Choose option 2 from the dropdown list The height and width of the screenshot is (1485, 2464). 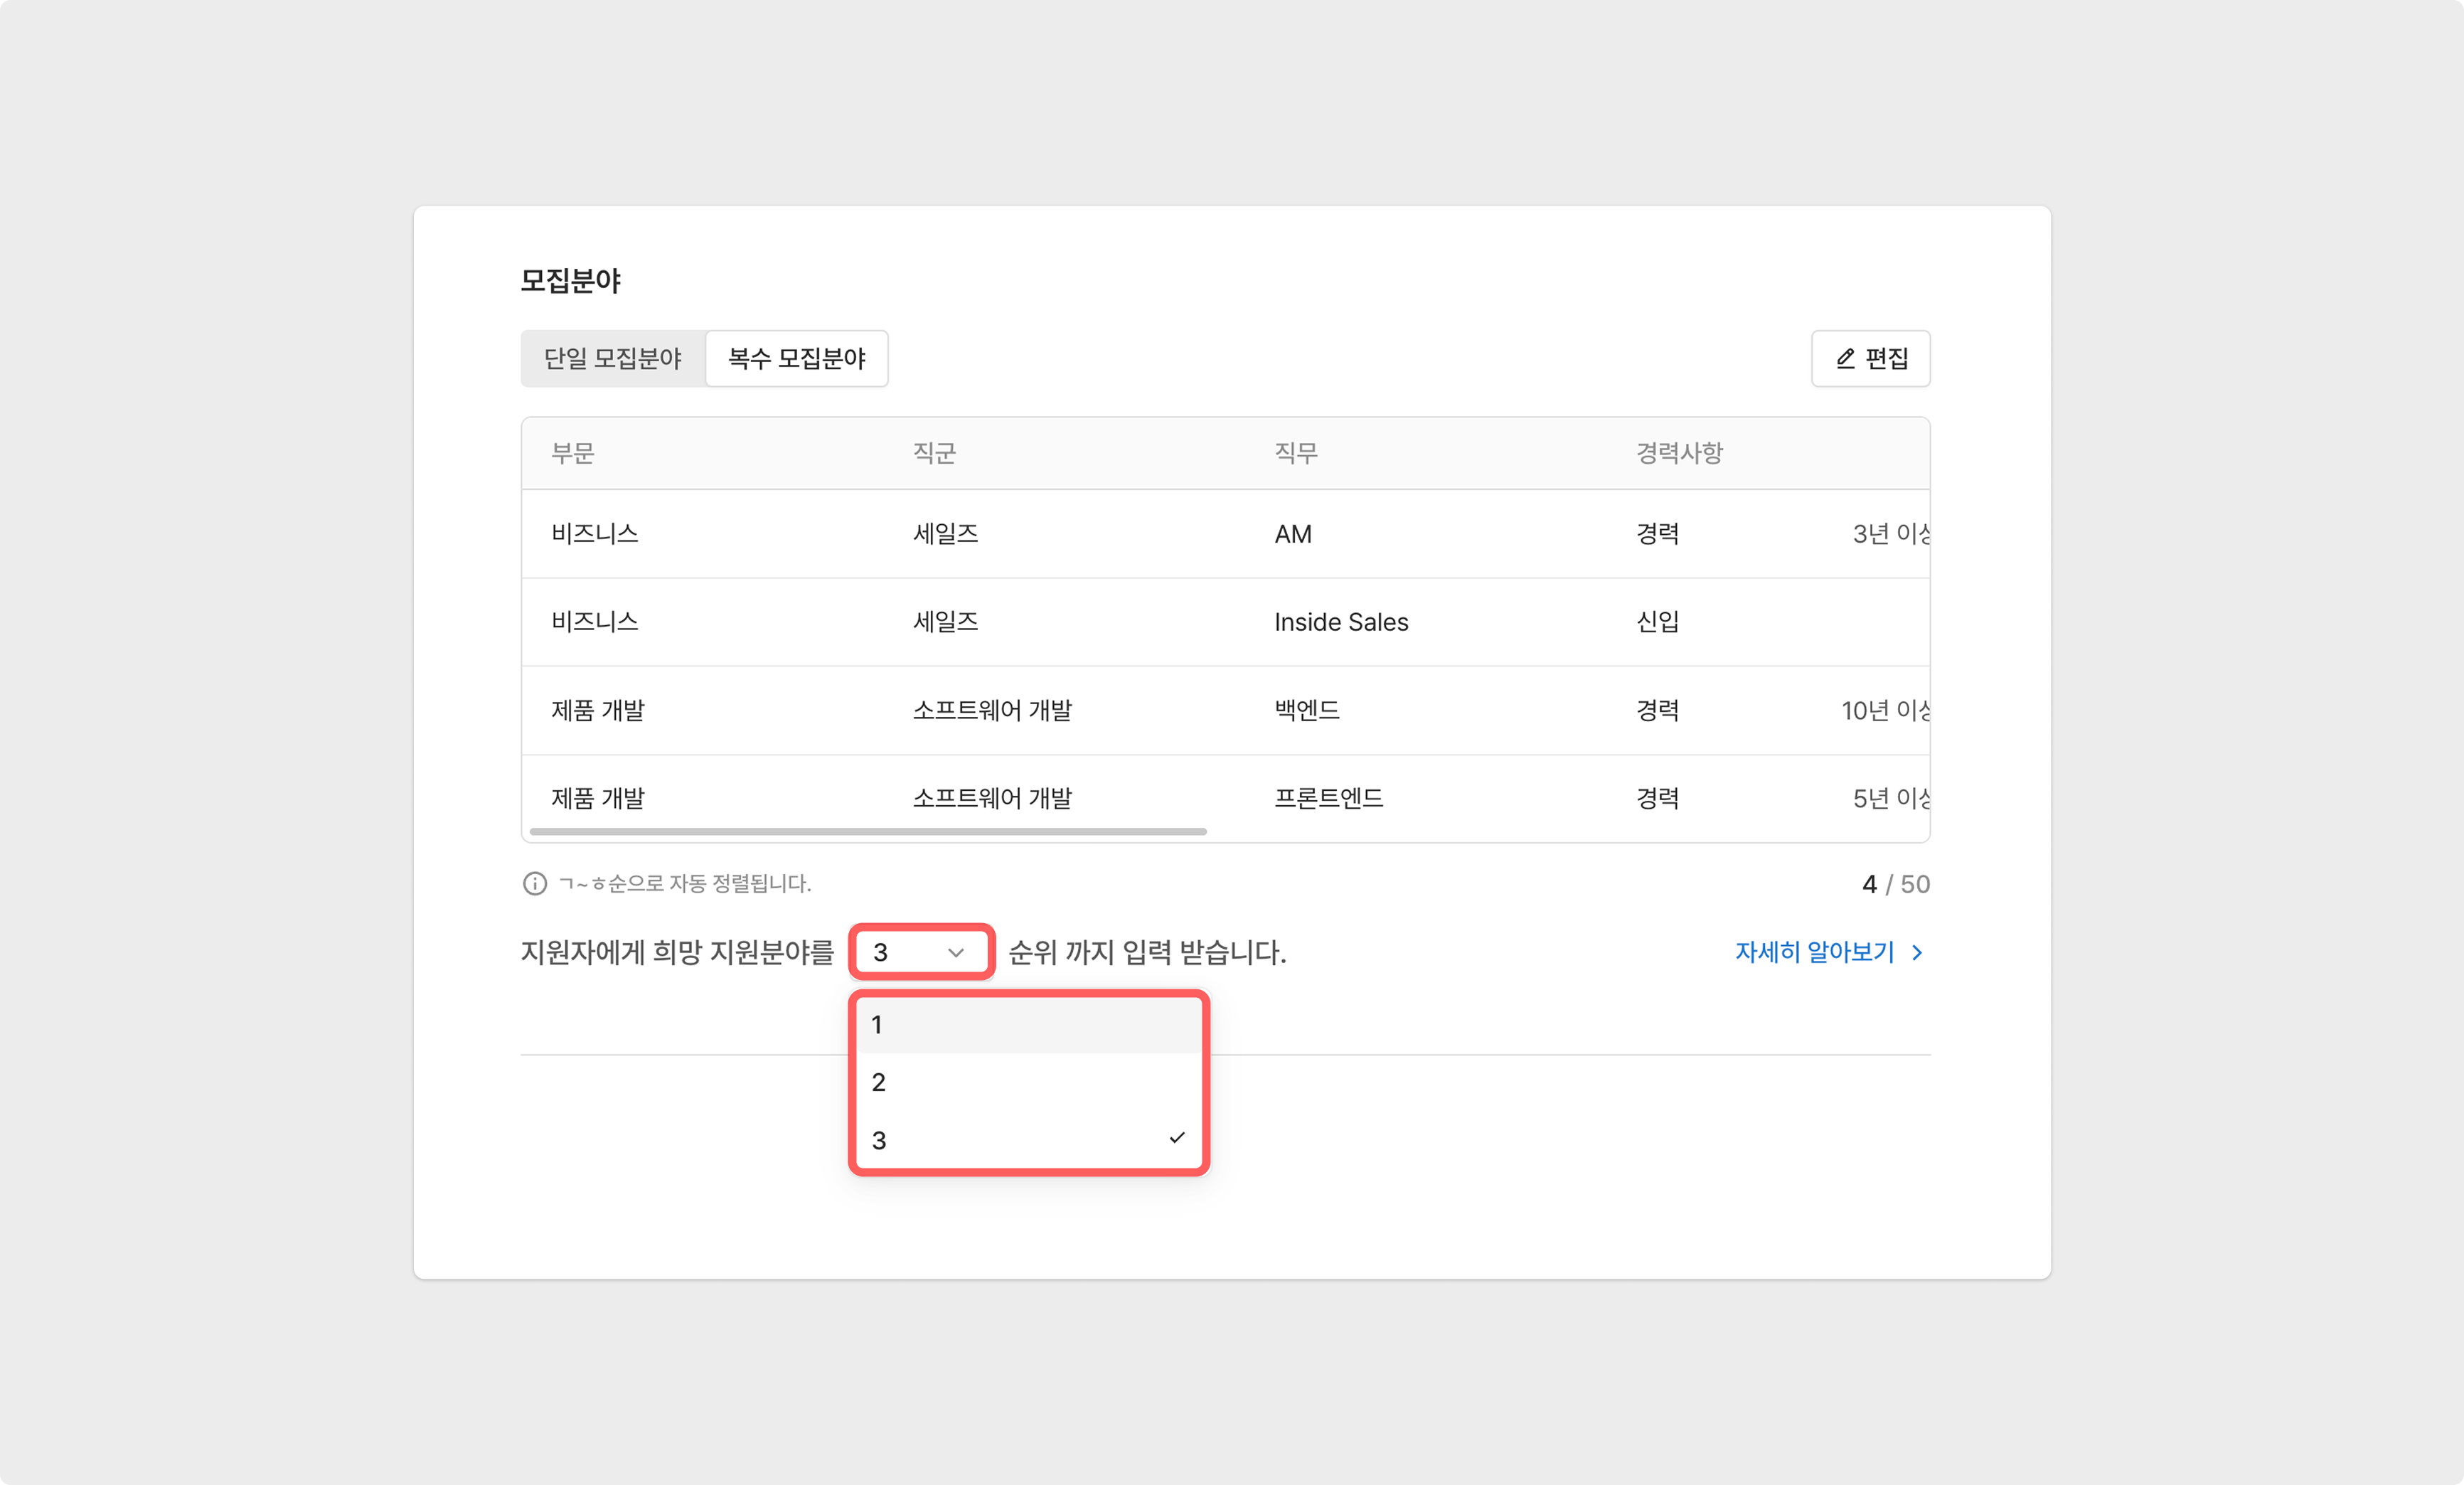pyautogui.click(x=1028, y=1083)
